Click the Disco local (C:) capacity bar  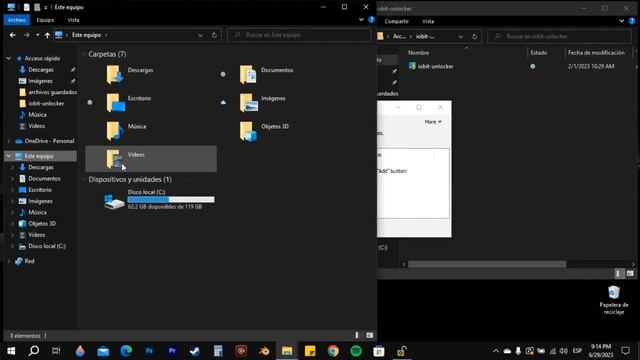(171, 200)
